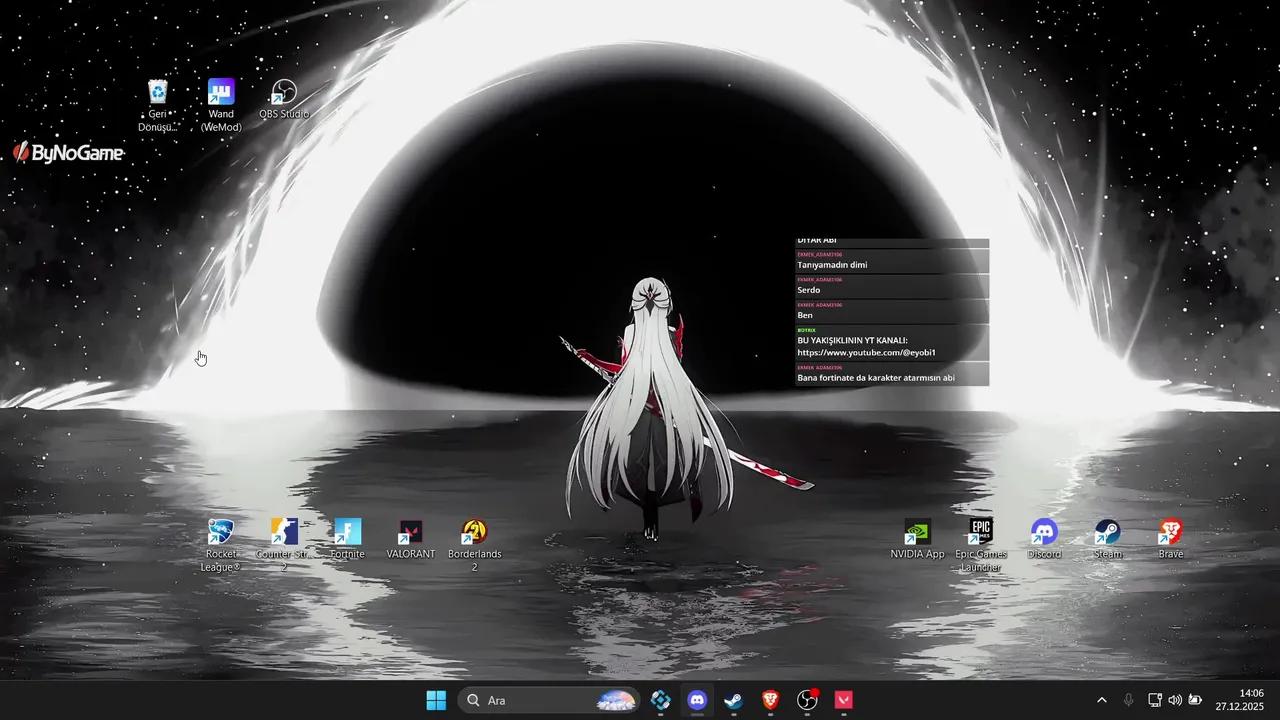Launch Rocket League from desktop
The width and height of the screenshot is (1280, 720).
point(221,532)
